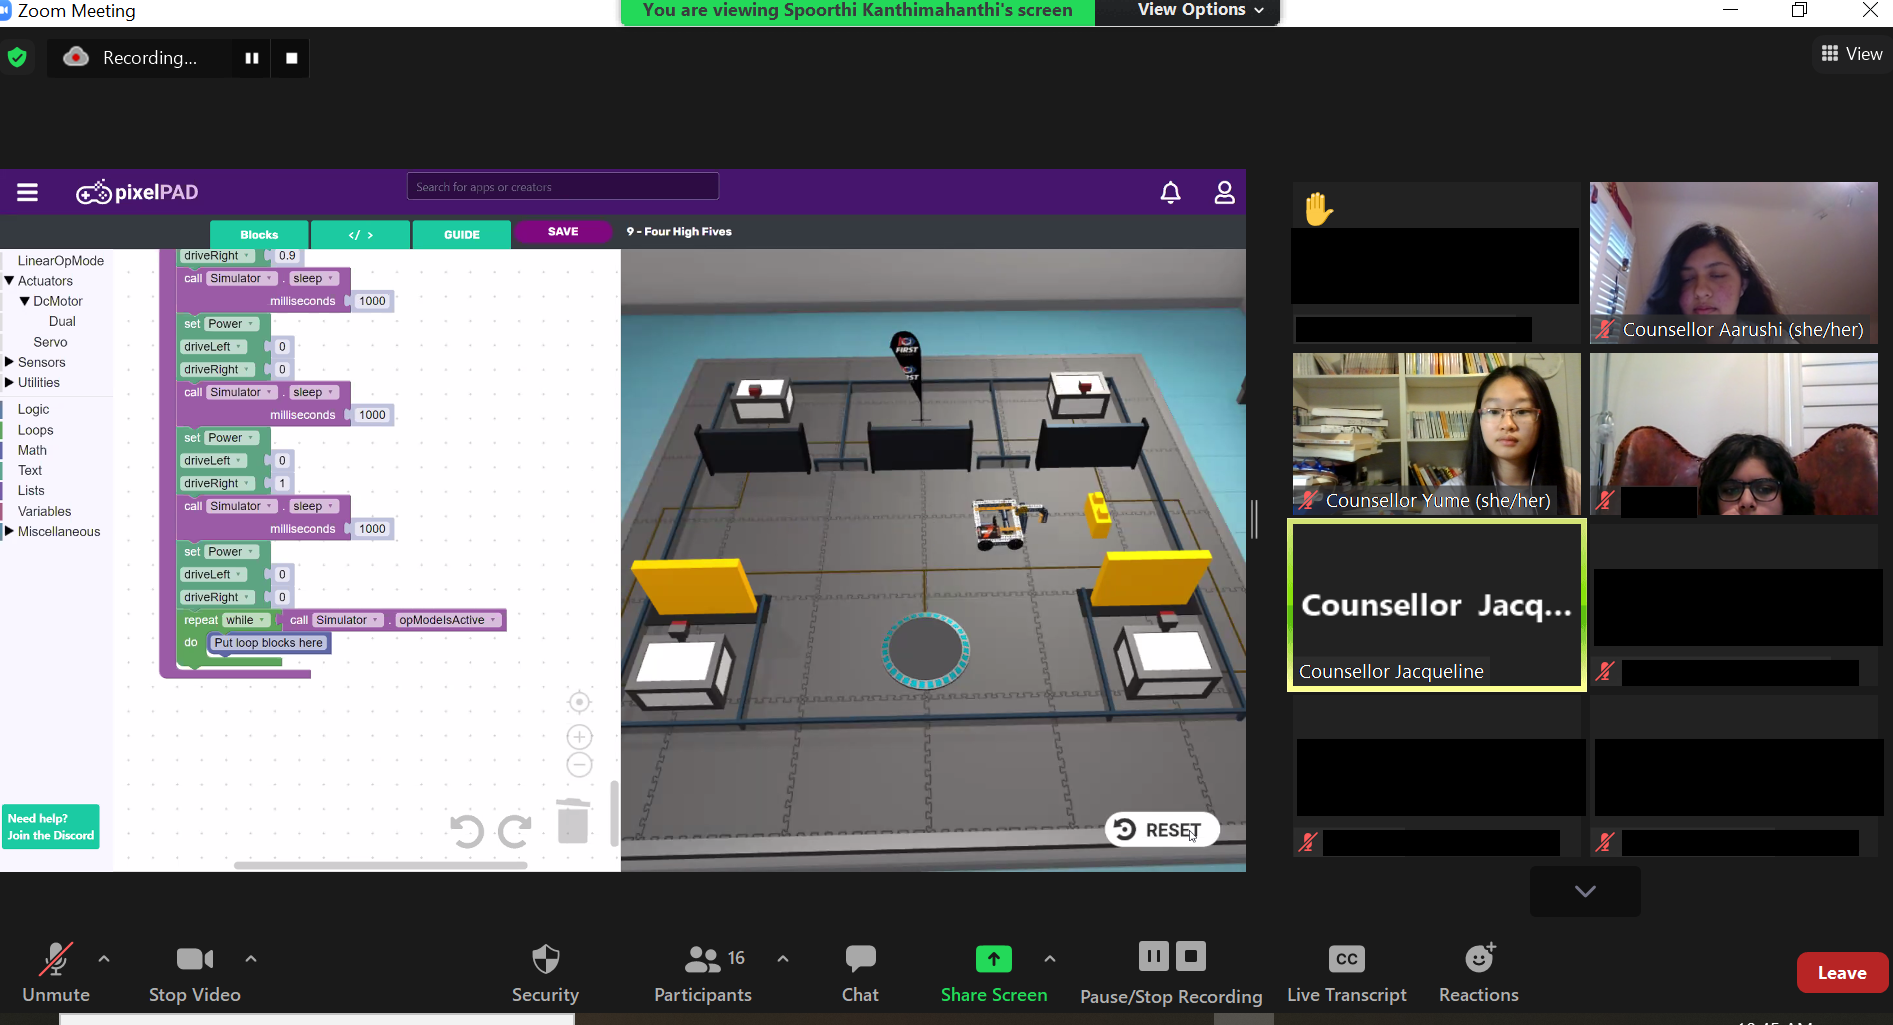Open the Math blocks category
This screenshot has height=1025, width=1893.
point(32,450)
